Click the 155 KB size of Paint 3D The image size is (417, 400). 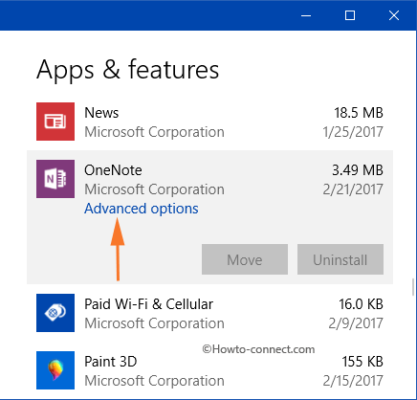click(362, 362)
